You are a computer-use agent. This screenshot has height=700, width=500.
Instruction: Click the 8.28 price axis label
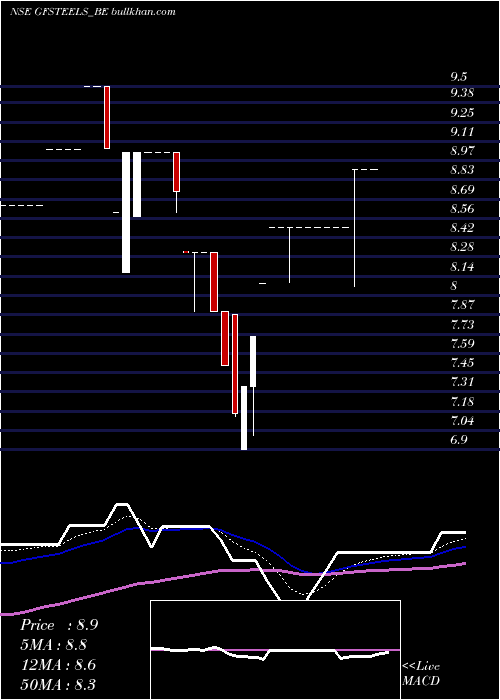(x=462, y=247)
